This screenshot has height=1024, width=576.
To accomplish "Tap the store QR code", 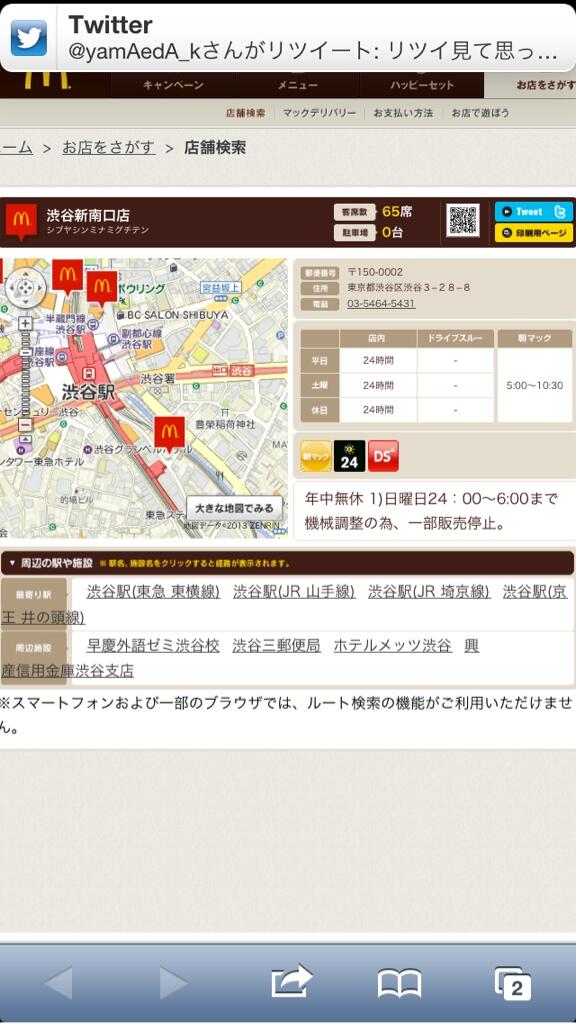I will (x=463, y=220).
